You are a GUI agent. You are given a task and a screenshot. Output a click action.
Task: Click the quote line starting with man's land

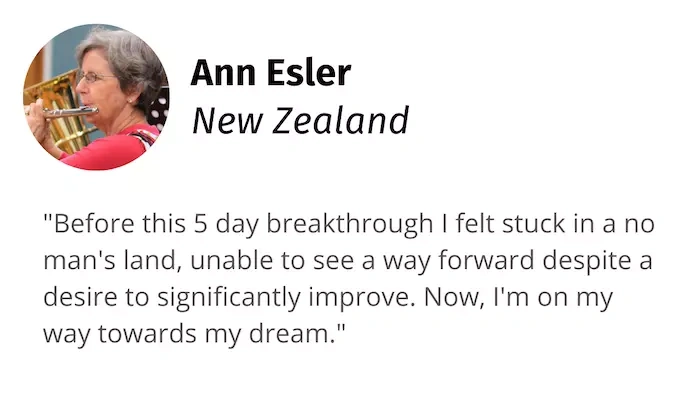pos(348,261)
